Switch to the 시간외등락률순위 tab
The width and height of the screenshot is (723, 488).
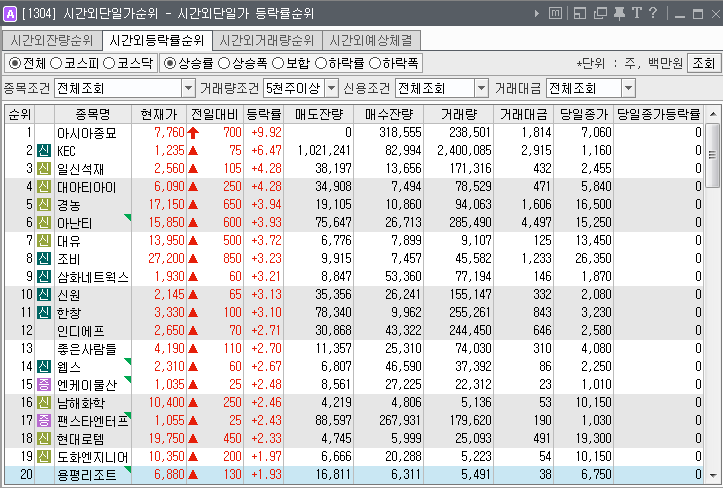tap(157, 41)
